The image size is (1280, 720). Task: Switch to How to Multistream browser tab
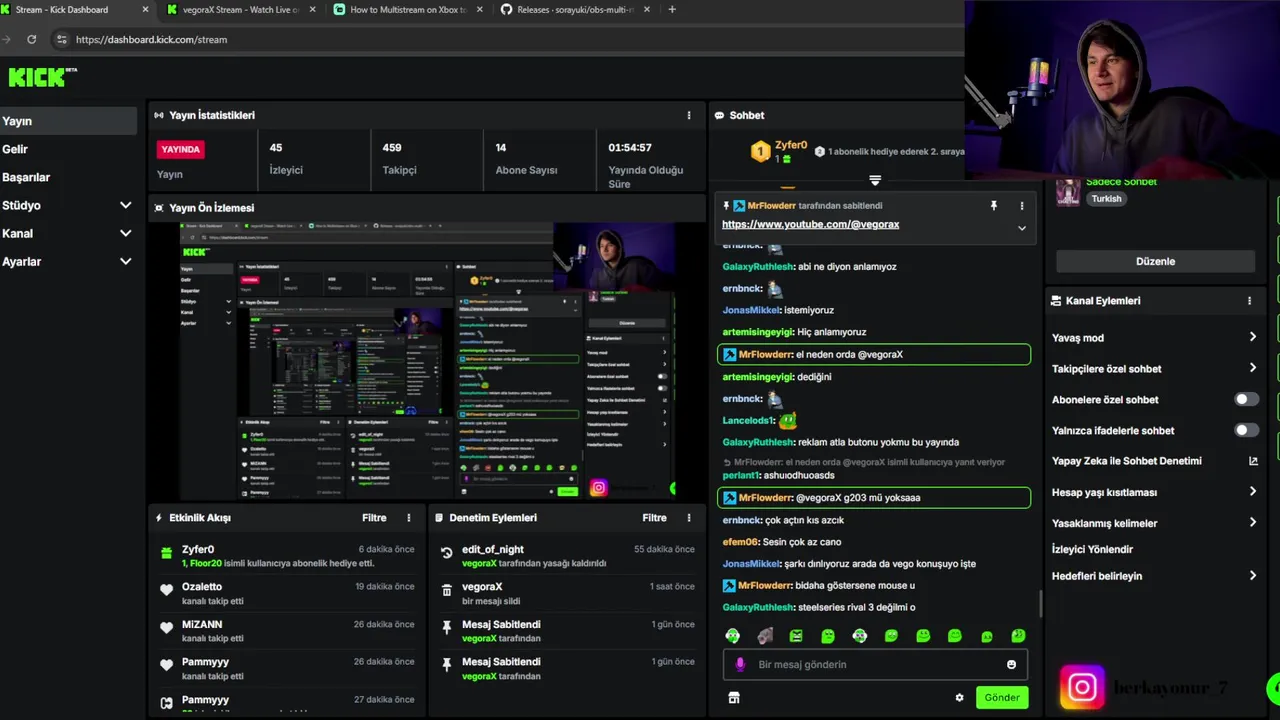click(408, 10)
